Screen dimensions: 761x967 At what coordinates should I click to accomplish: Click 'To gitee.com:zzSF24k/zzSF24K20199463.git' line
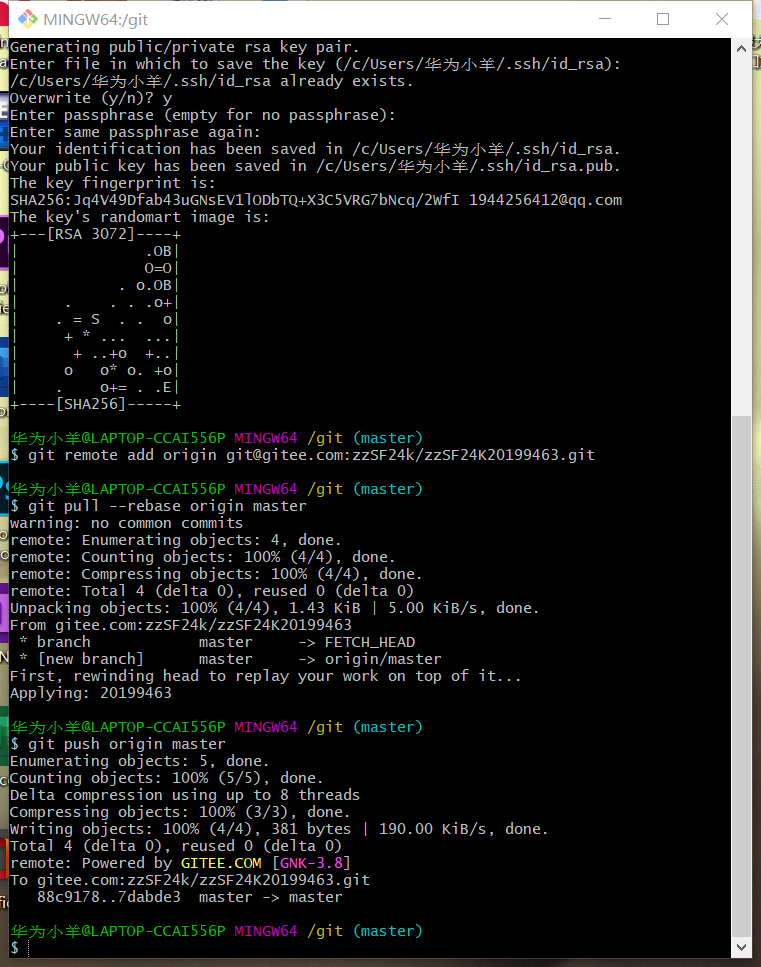pos(190,881)
